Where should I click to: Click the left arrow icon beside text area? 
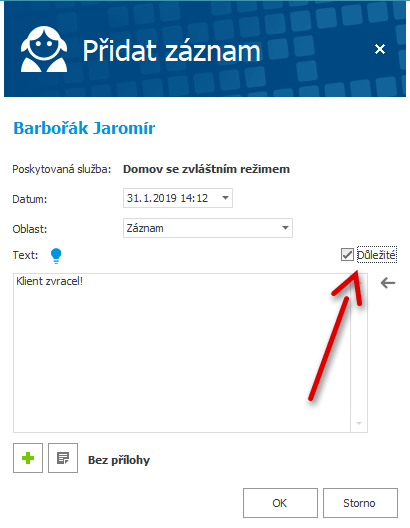[x=388, y=283]
